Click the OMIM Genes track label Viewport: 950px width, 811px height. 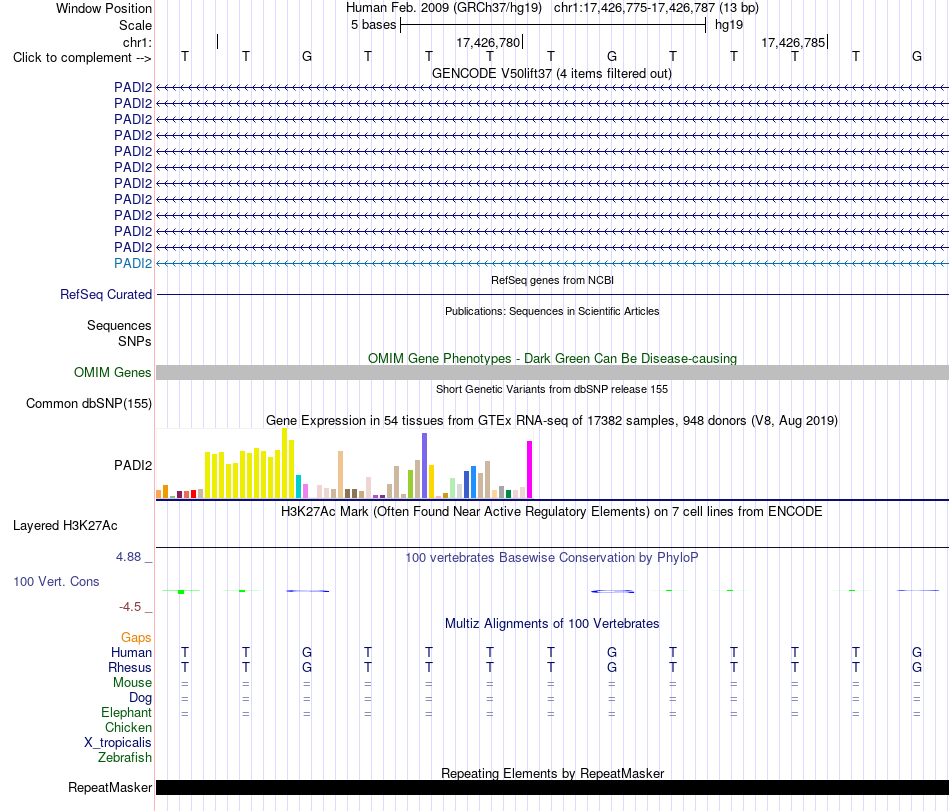pyautogui.click(x=113, y=372)
